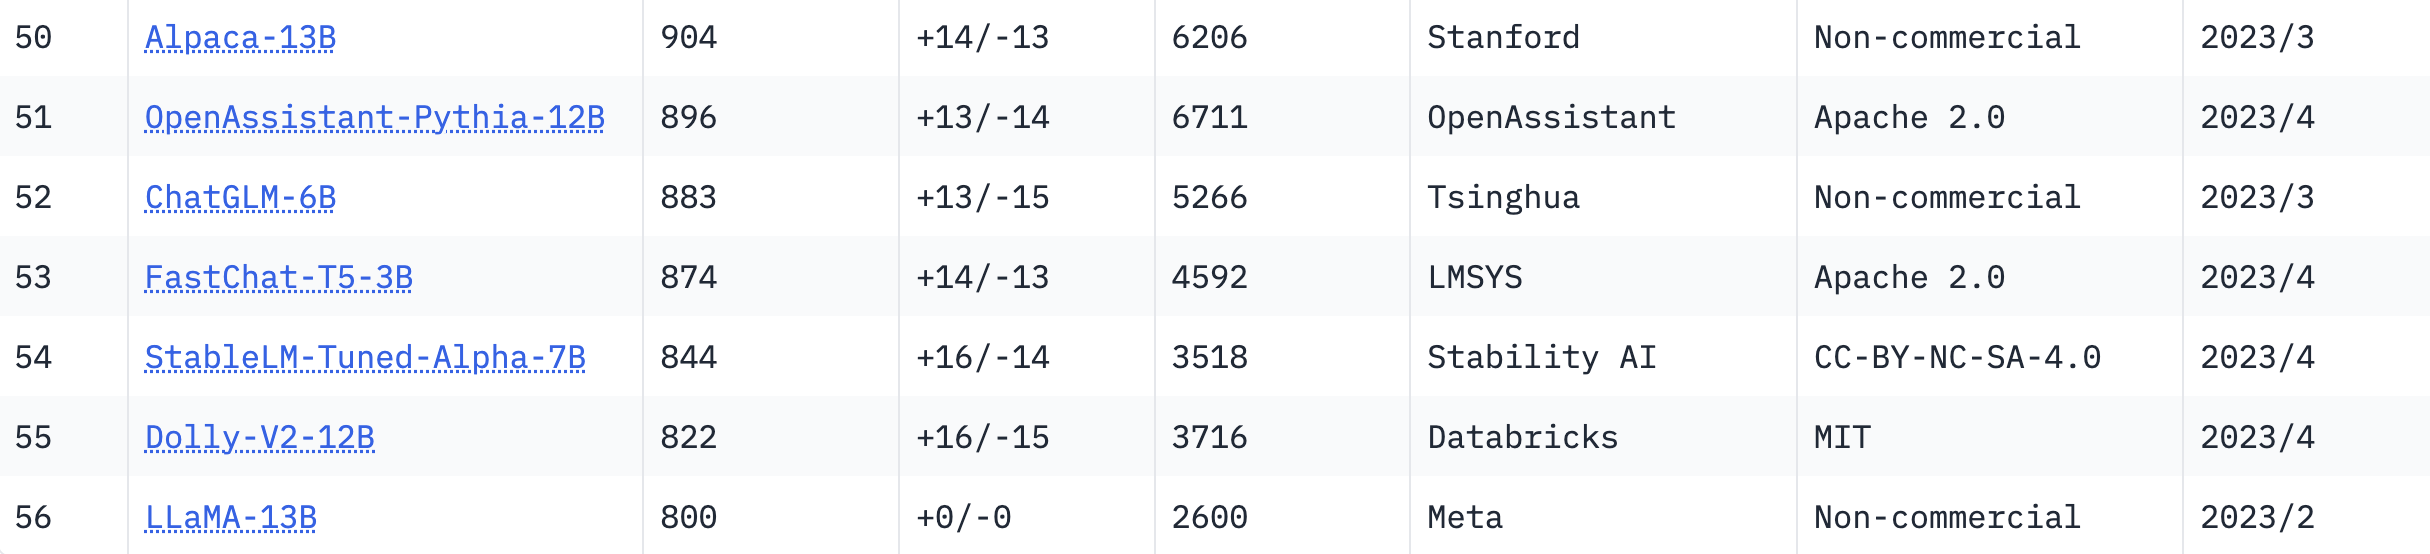Select the MIT license cell
Screen dimensions: 2430x554
pyautogui.click(x=1842, y=438)
